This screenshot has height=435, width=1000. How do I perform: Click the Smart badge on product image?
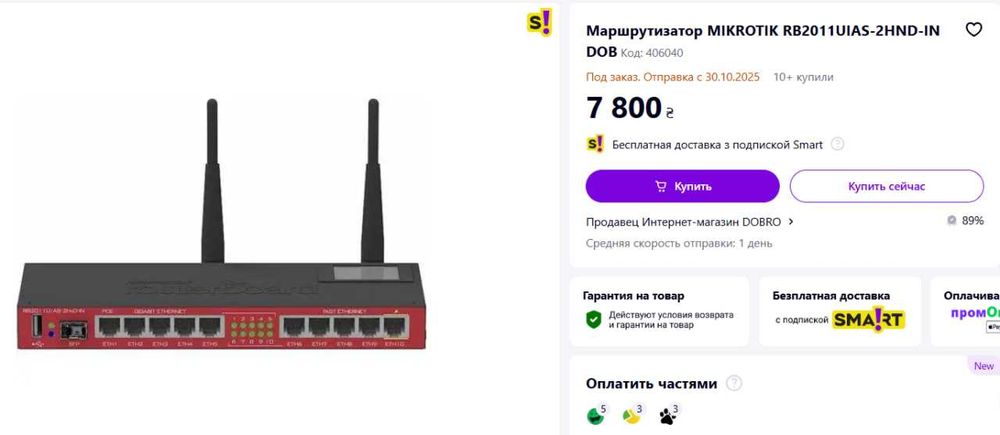click(538, 24)
